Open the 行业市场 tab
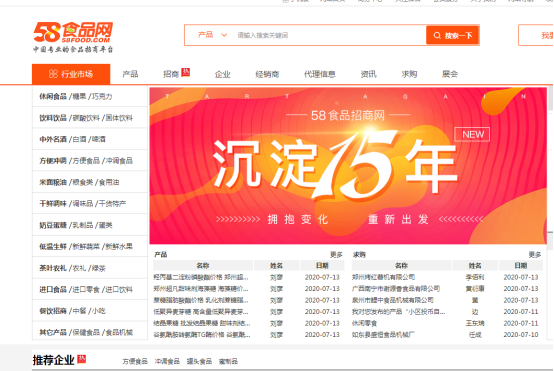 click(x=71, y=74)
